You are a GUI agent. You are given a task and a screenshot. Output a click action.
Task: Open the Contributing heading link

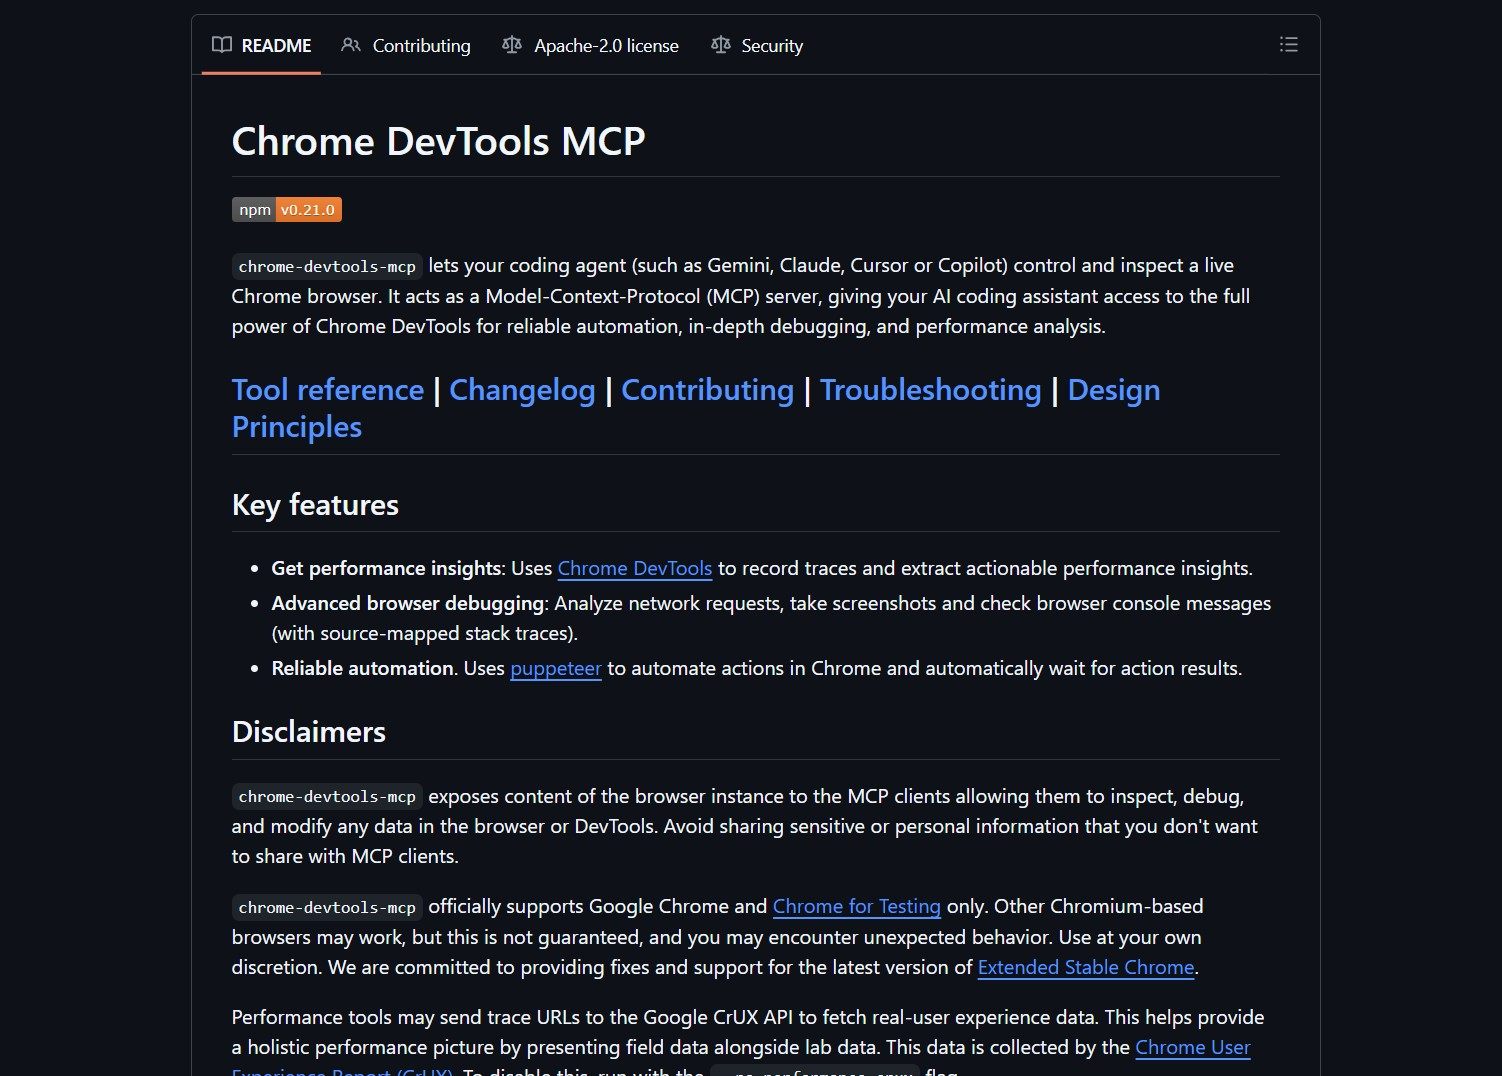click(708, 390)
